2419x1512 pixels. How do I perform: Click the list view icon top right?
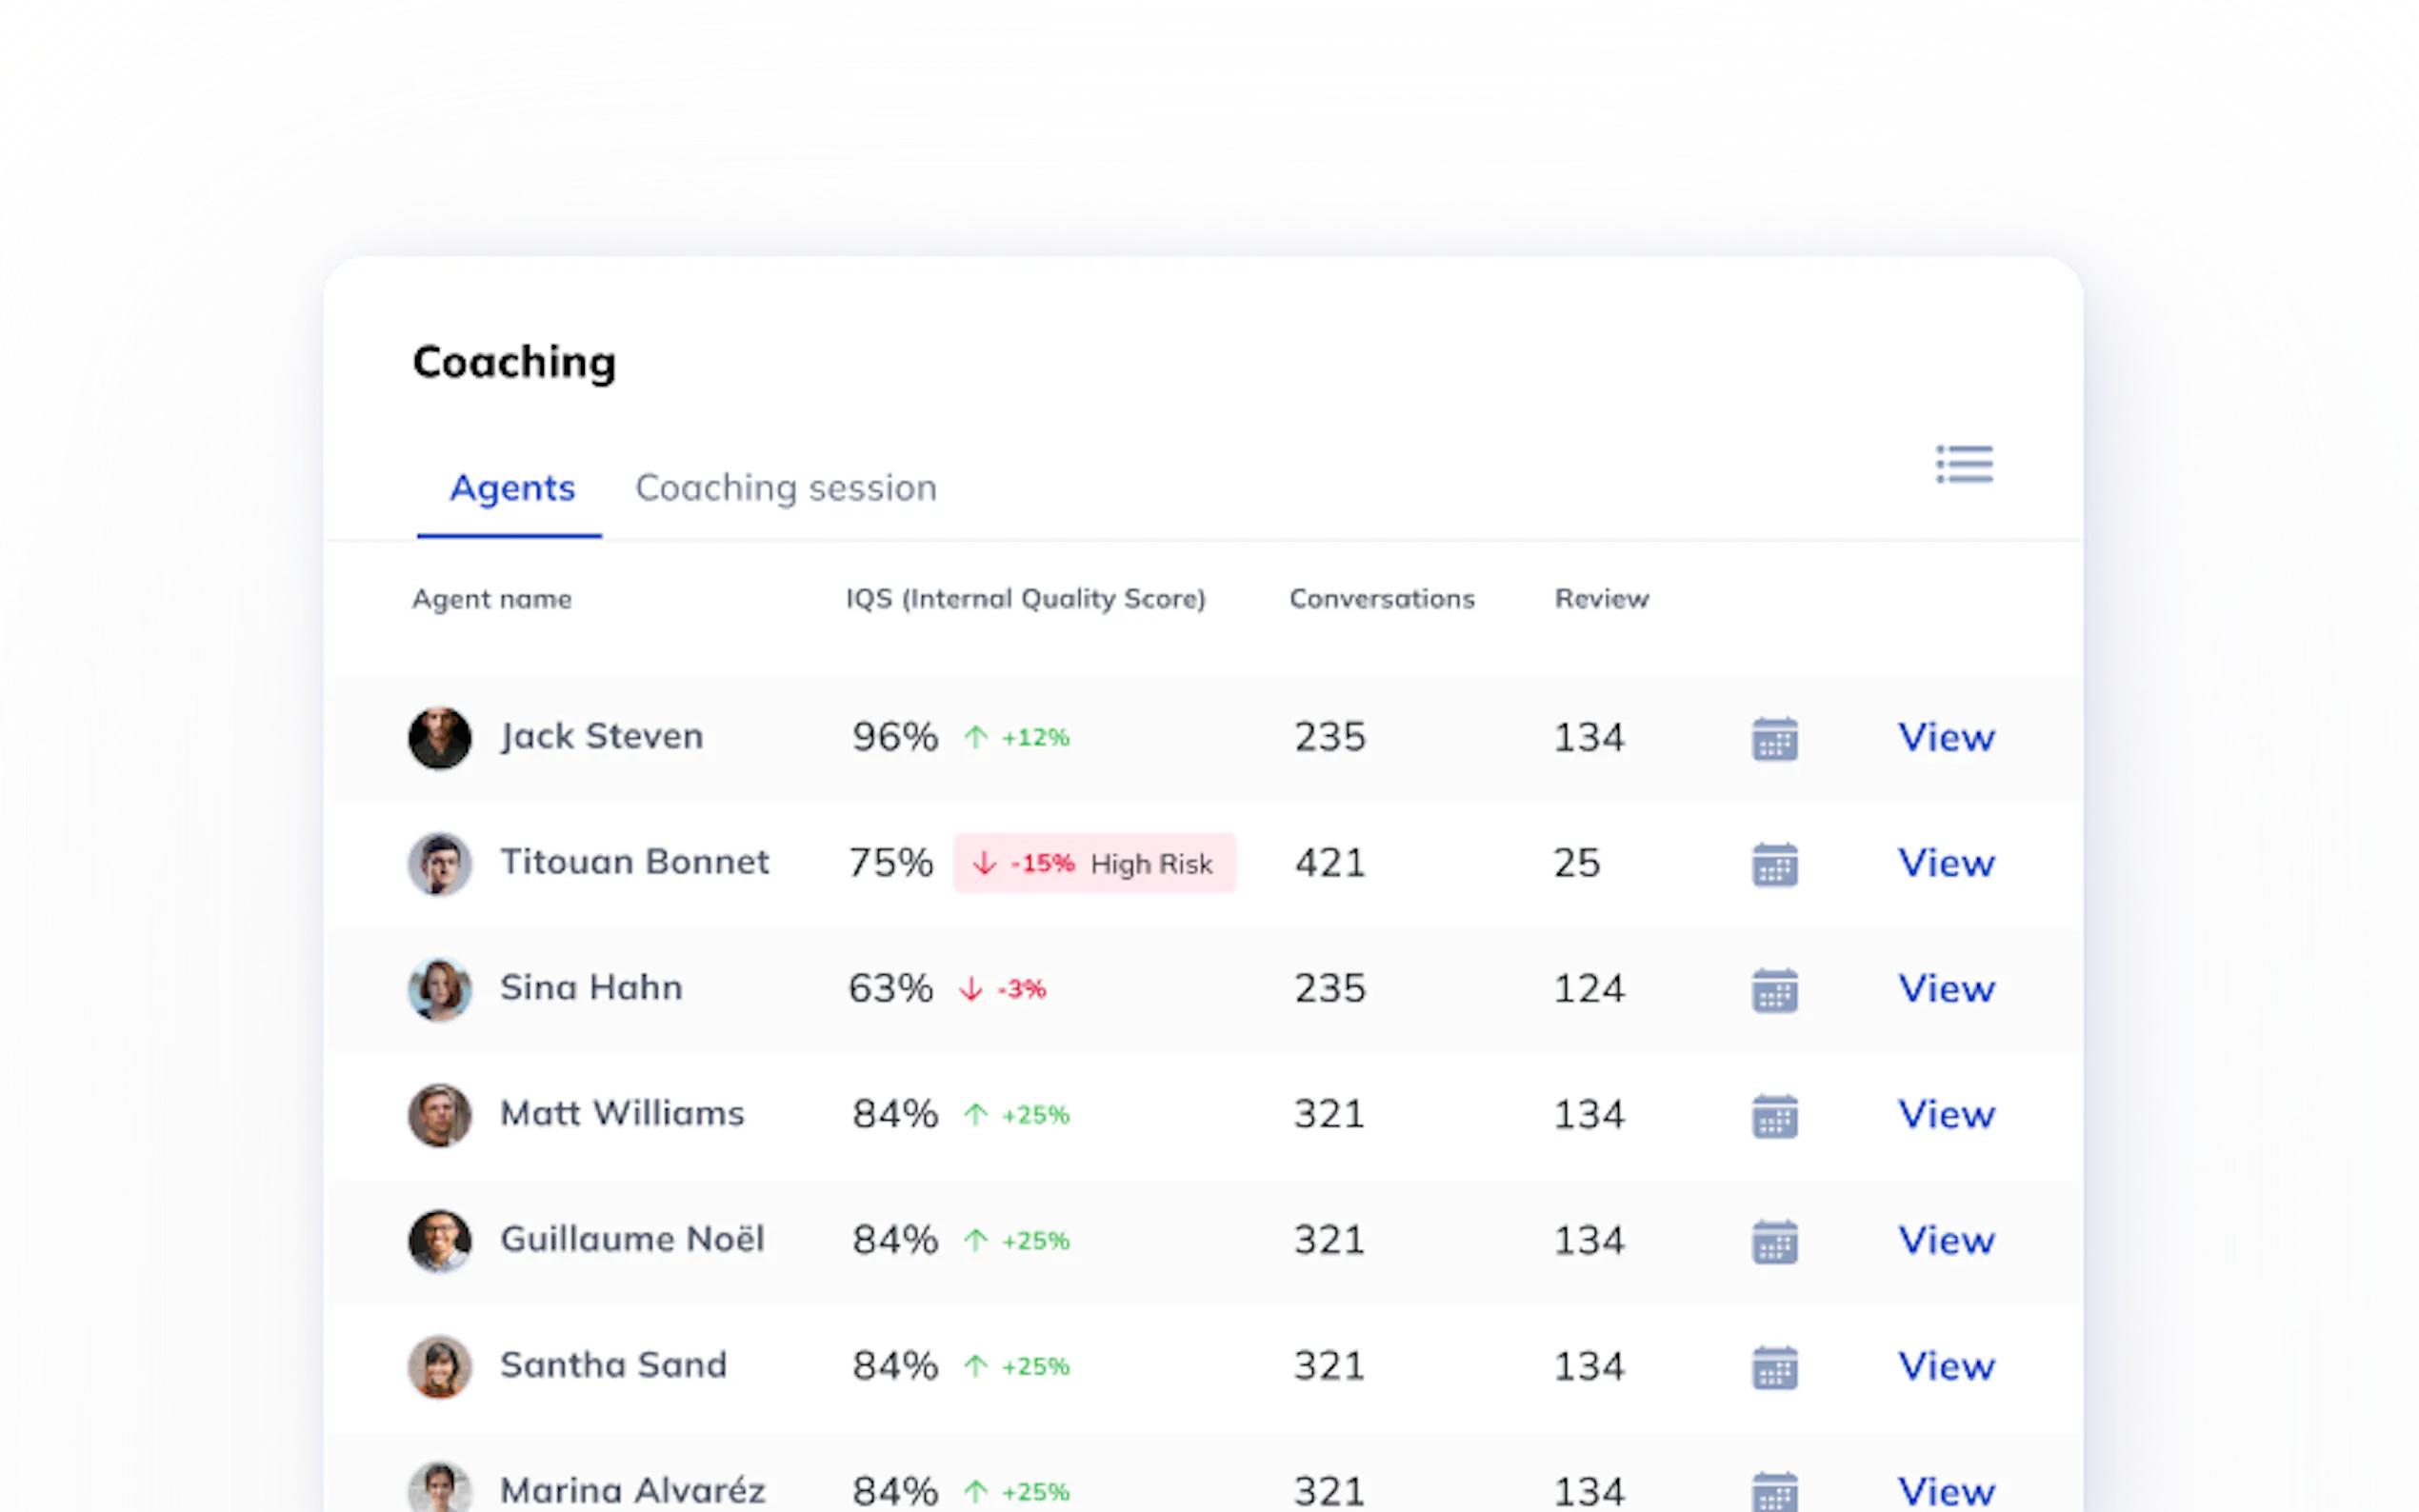1963,465
